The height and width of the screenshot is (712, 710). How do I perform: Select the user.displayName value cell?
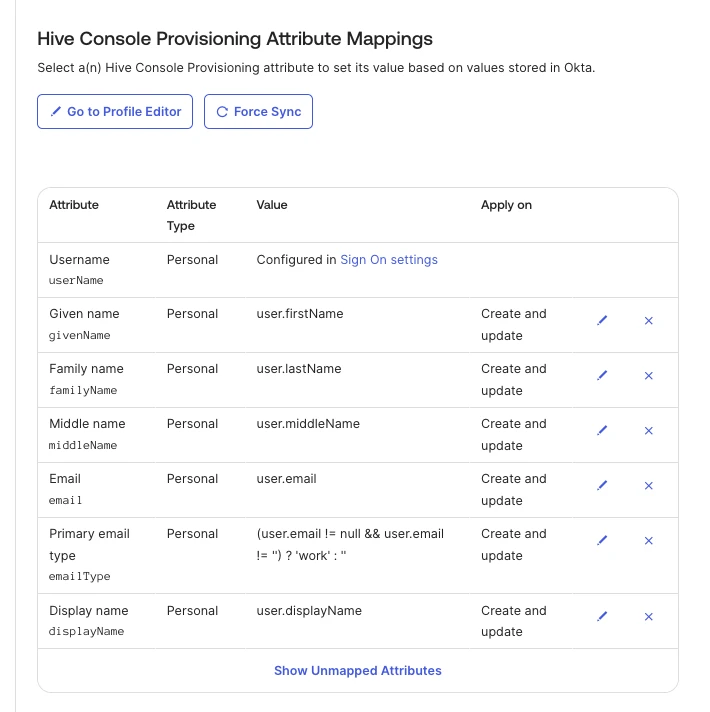click(309, 611)
